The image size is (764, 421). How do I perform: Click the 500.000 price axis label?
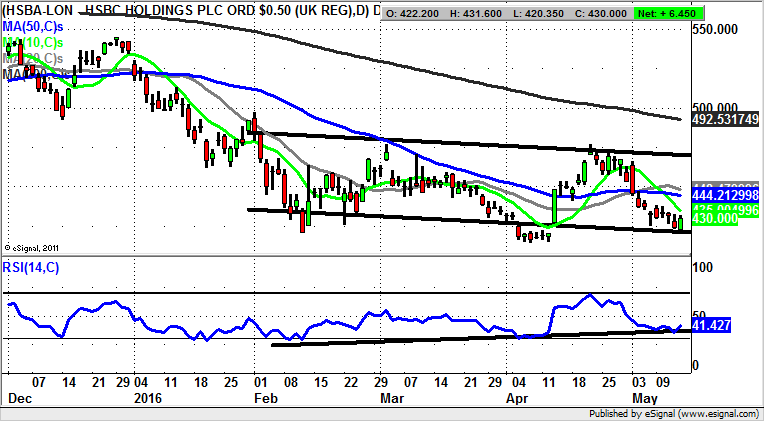720,108
